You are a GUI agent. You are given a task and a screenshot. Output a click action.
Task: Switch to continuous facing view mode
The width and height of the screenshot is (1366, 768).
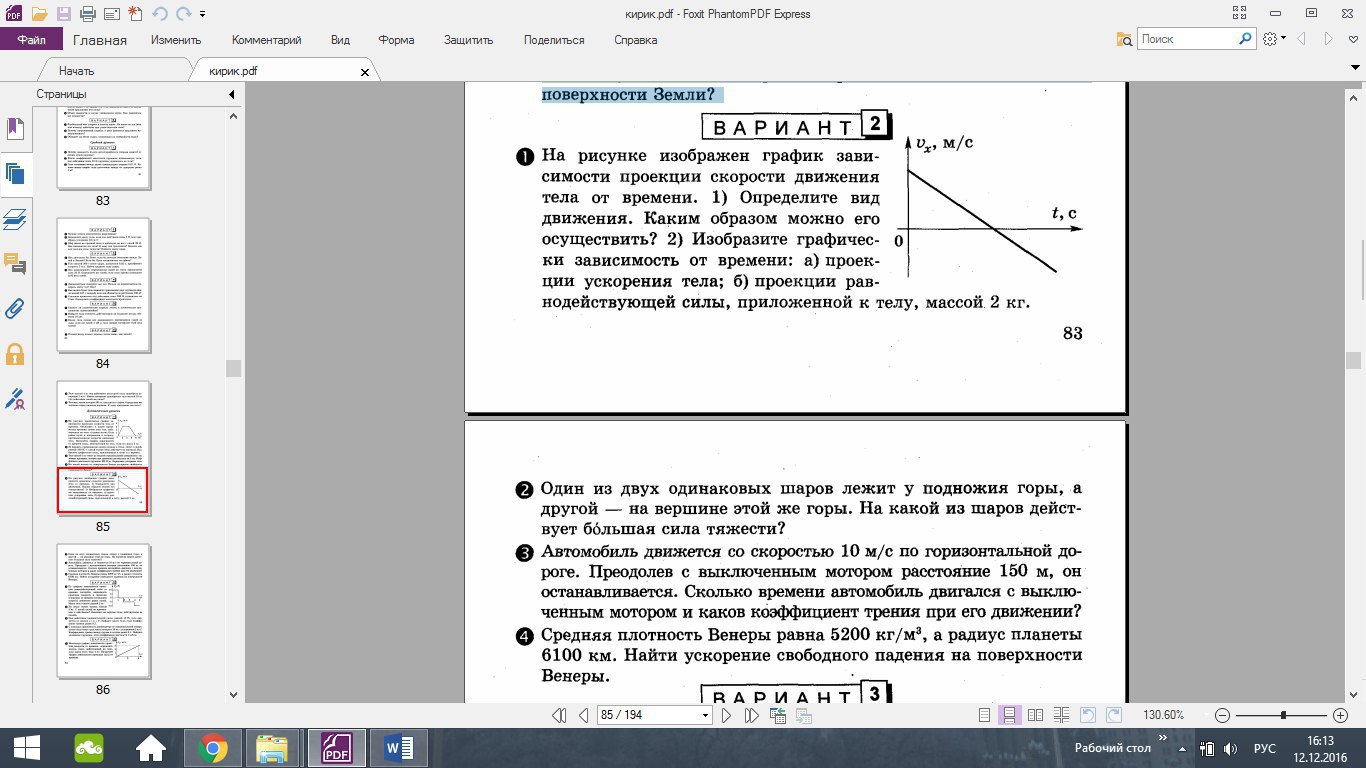pyautogui.click(x=1061, y=715)
